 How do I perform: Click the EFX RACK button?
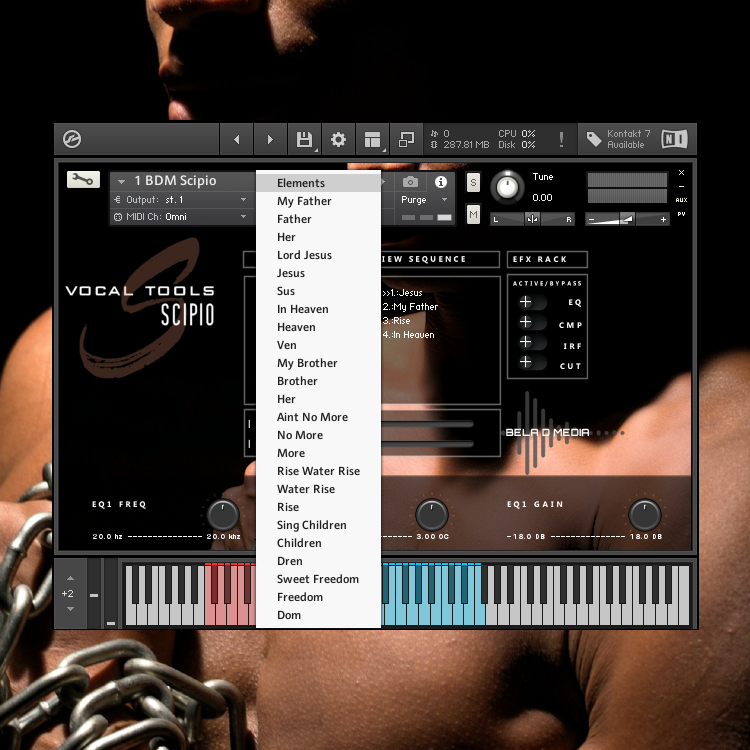(547, 259)
